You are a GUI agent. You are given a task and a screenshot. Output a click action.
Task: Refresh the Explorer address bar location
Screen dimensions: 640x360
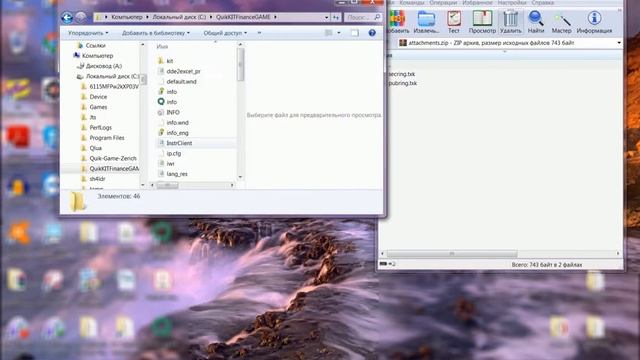click(x=336, y=17)
